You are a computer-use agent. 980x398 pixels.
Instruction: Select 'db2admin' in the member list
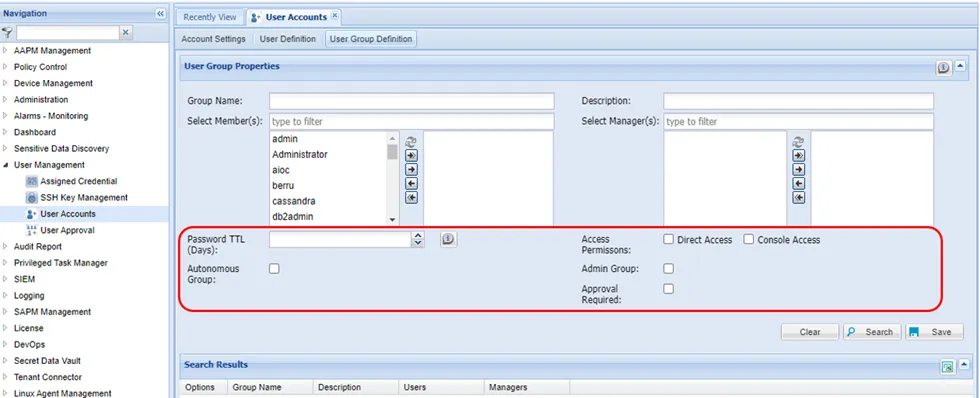(x=329, y=217)
